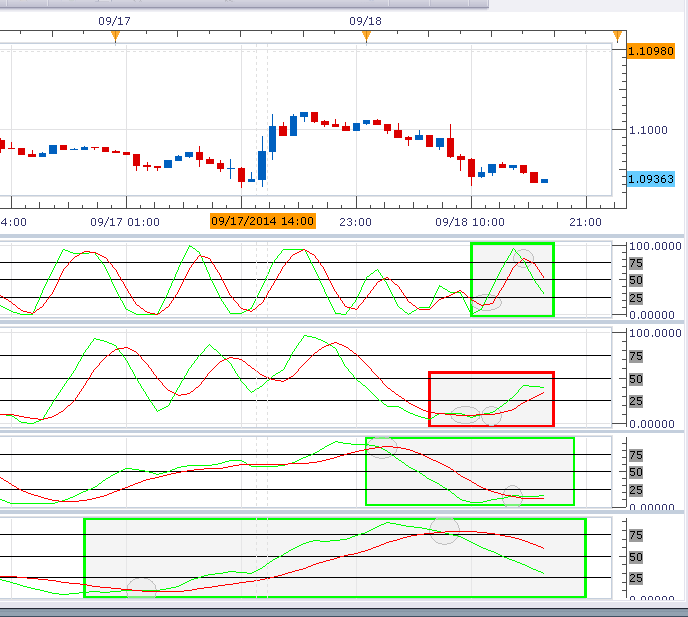The height and width of the screenshot is (617, 688).
Task: Click the 100.0000 label of second indicator panel
Action: (x=655, y=333)
